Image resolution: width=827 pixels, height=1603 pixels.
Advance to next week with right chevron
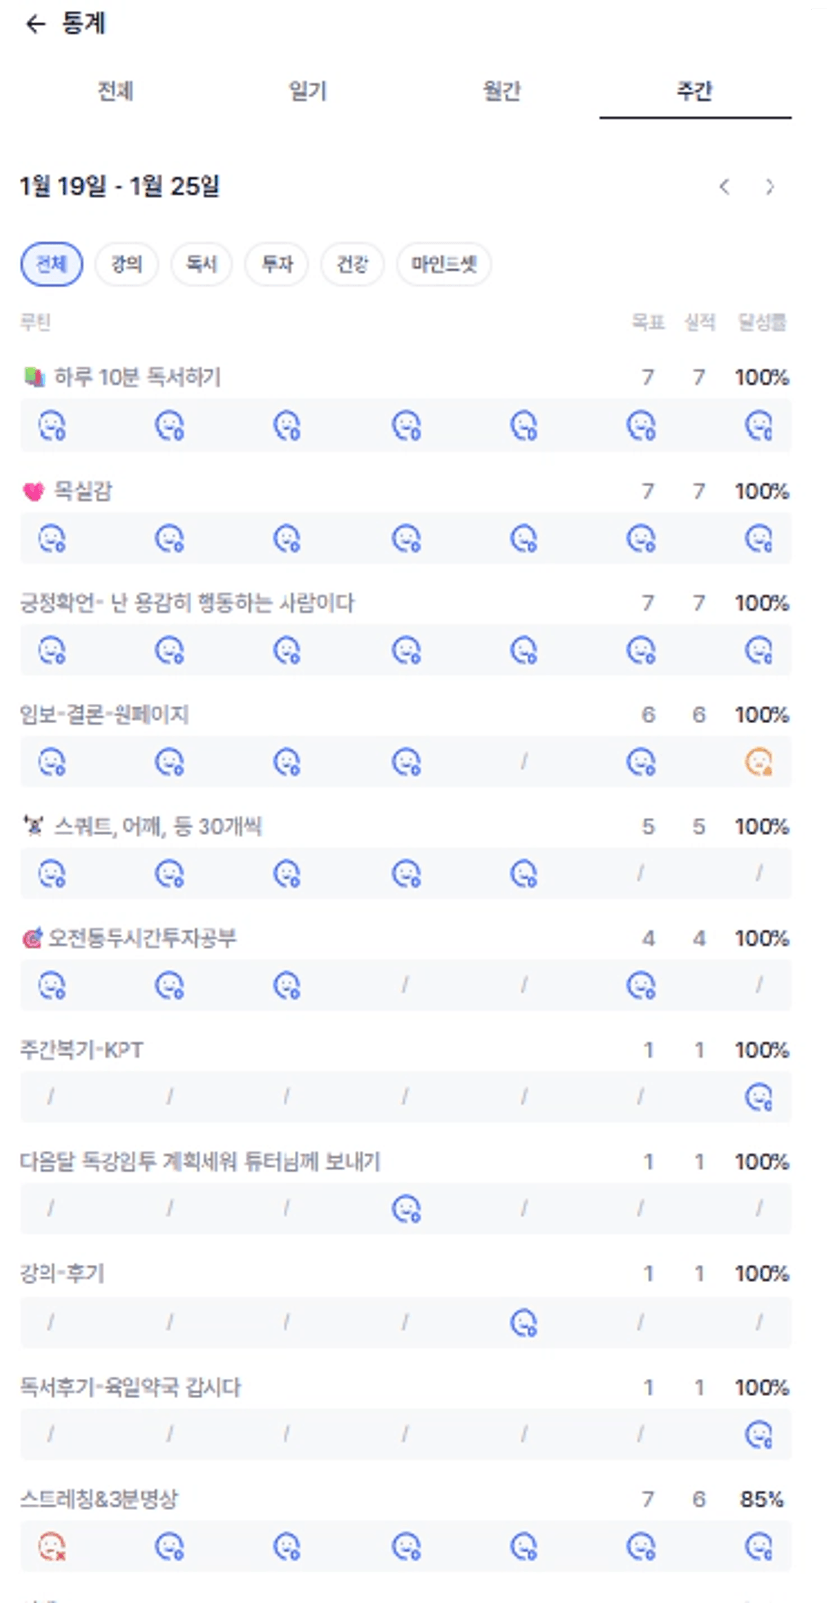point(769,187)
